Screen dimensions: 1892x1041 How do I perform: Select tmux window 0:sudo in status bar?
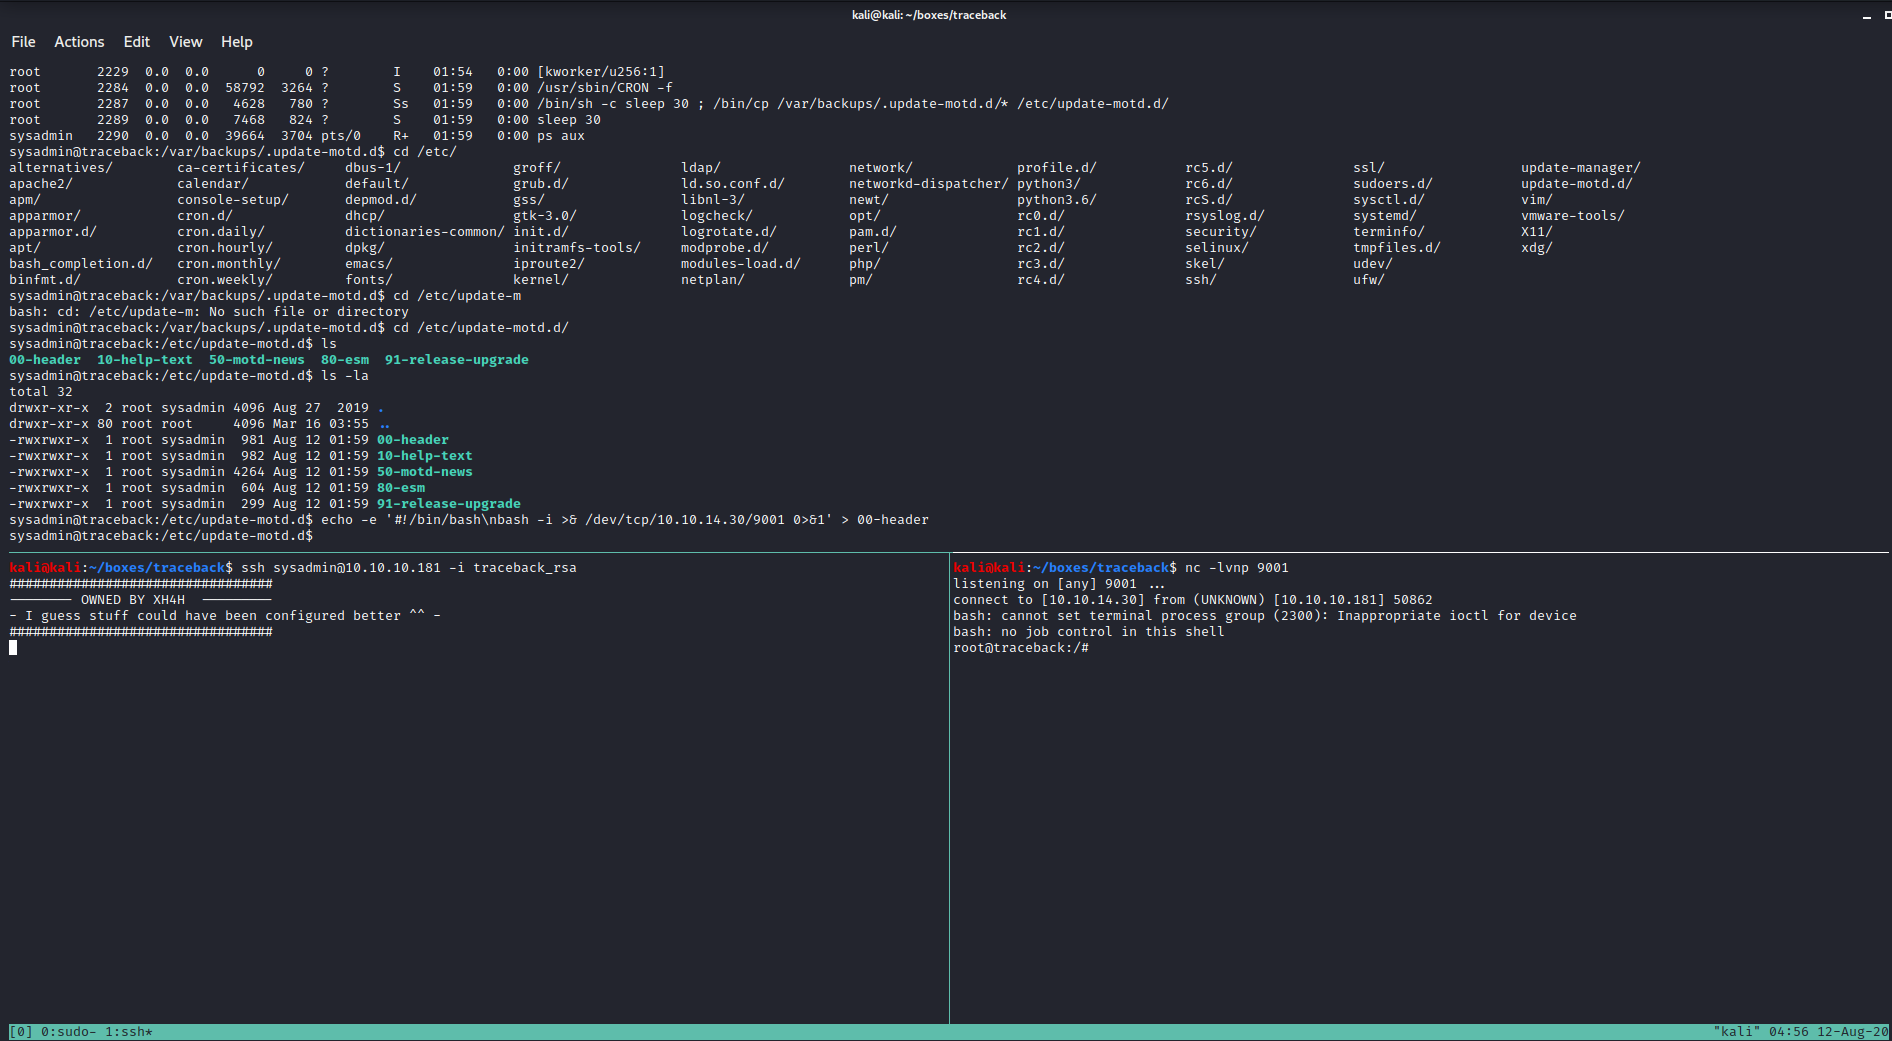pyautogui.click(x=69, y=1032)
